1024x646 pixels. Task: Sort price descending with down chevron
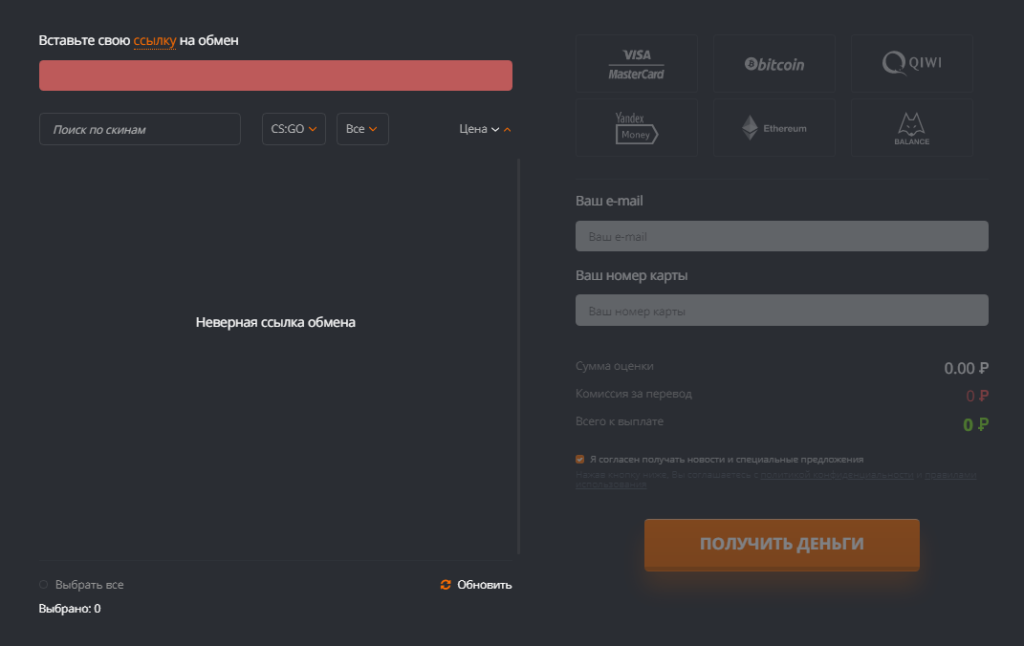point(495,129)
